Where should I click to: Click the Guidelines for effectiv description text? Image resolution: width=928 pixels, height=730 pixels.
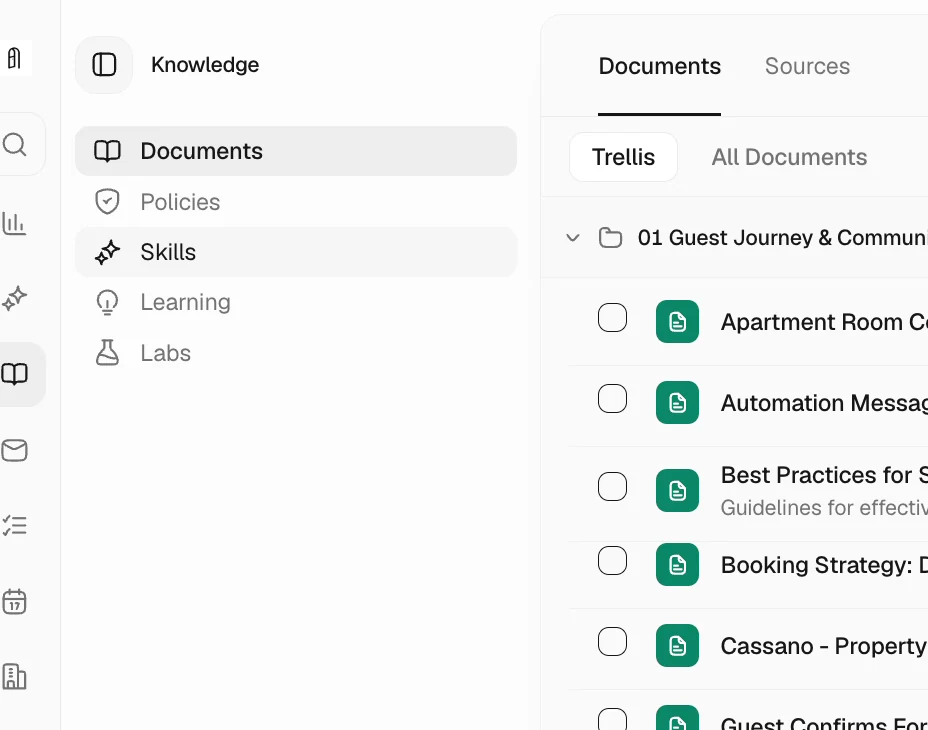point(824,507)
